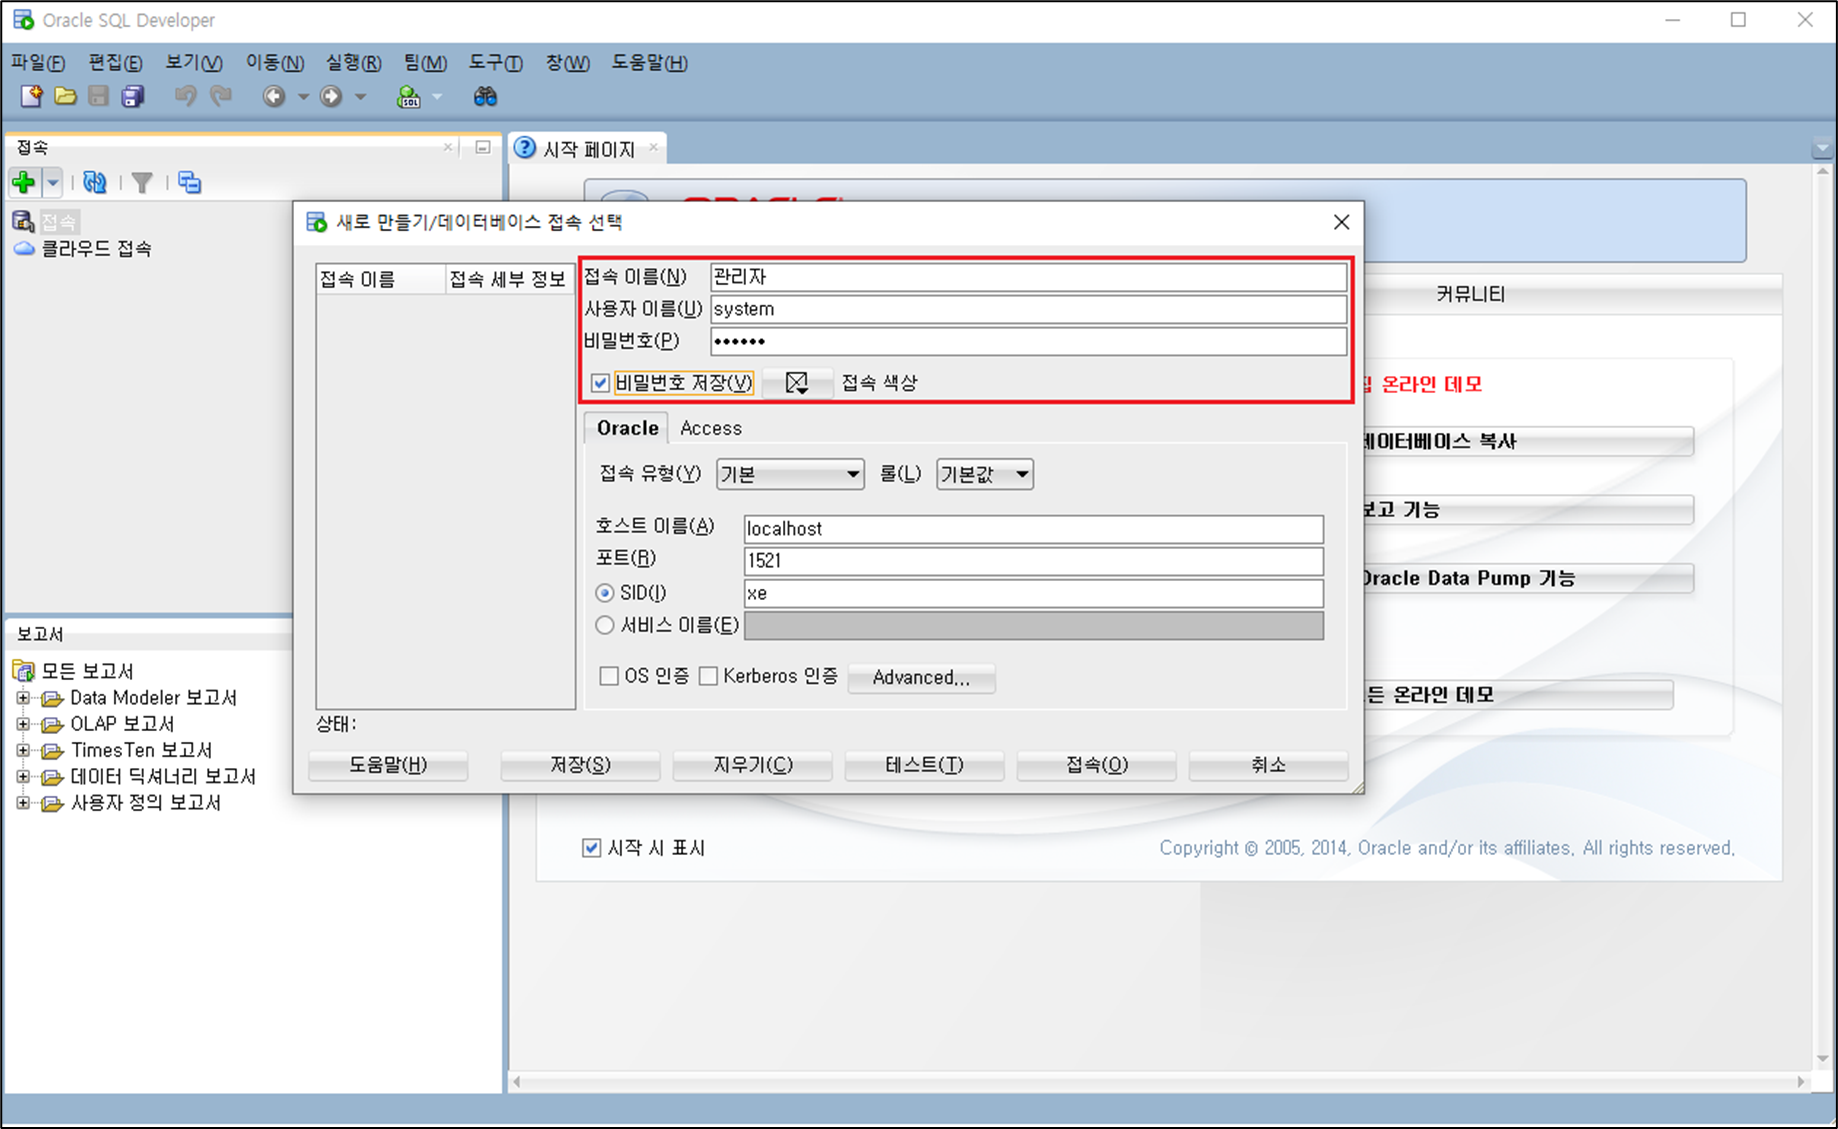Click the help icon on 시작 페이지 tab

[525, 148]
